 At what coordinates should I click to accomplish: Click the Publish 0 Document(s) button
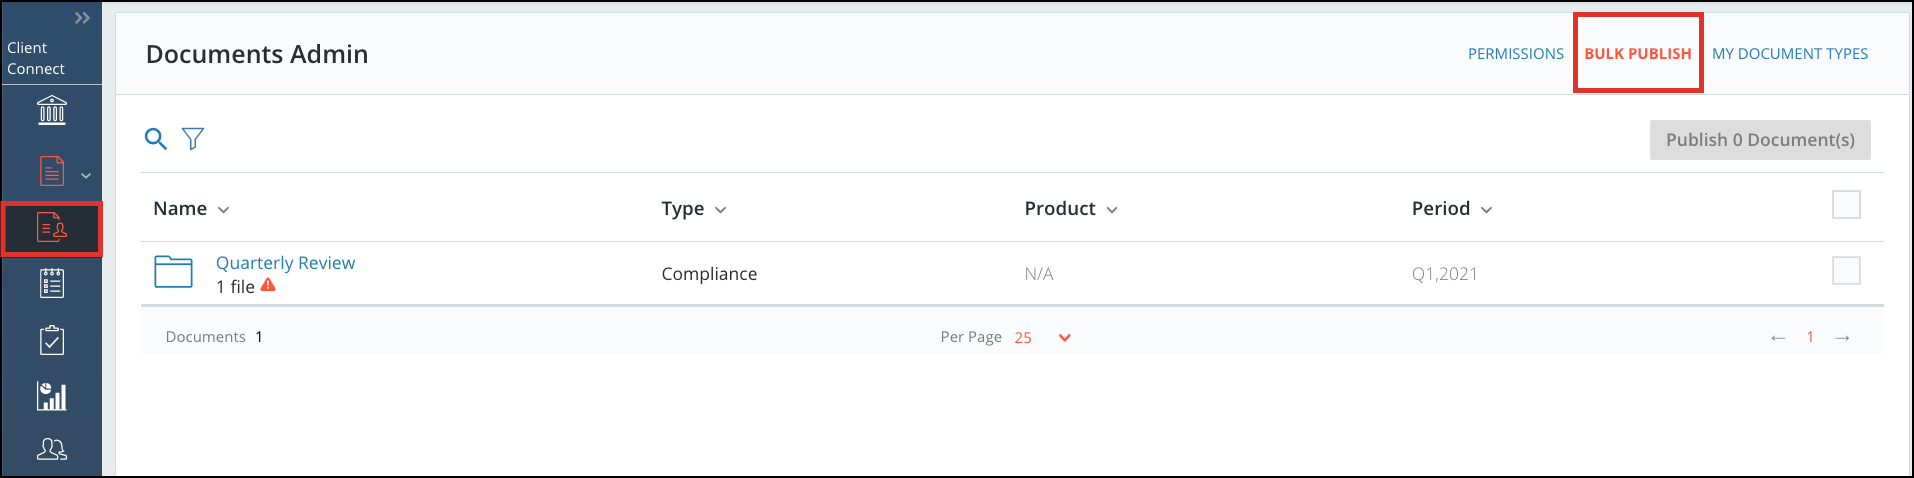click(x=1760, y=140)
